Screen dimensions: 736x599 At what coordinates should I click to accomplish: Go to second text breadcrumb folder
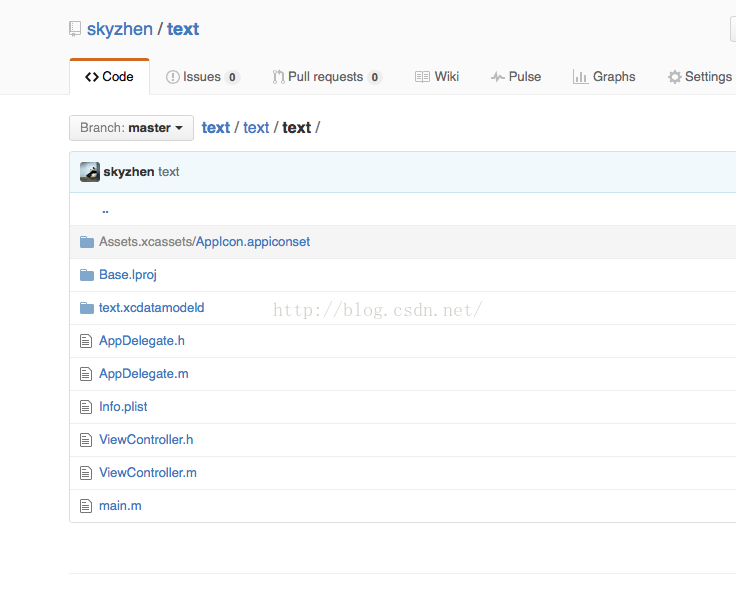256,128
